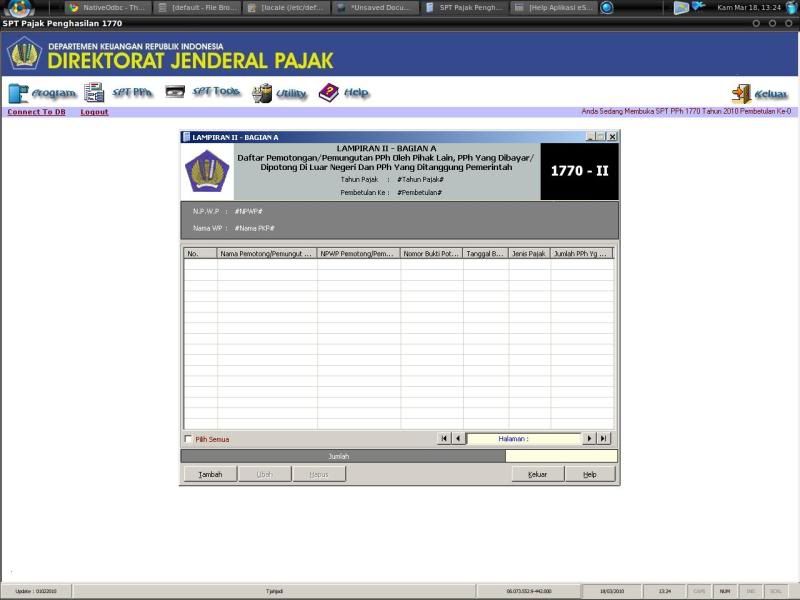The height and width of the screenshot is (600, 800).
Task: Click the Jenis Pajak column header
Action: click(x=530, y=254)
